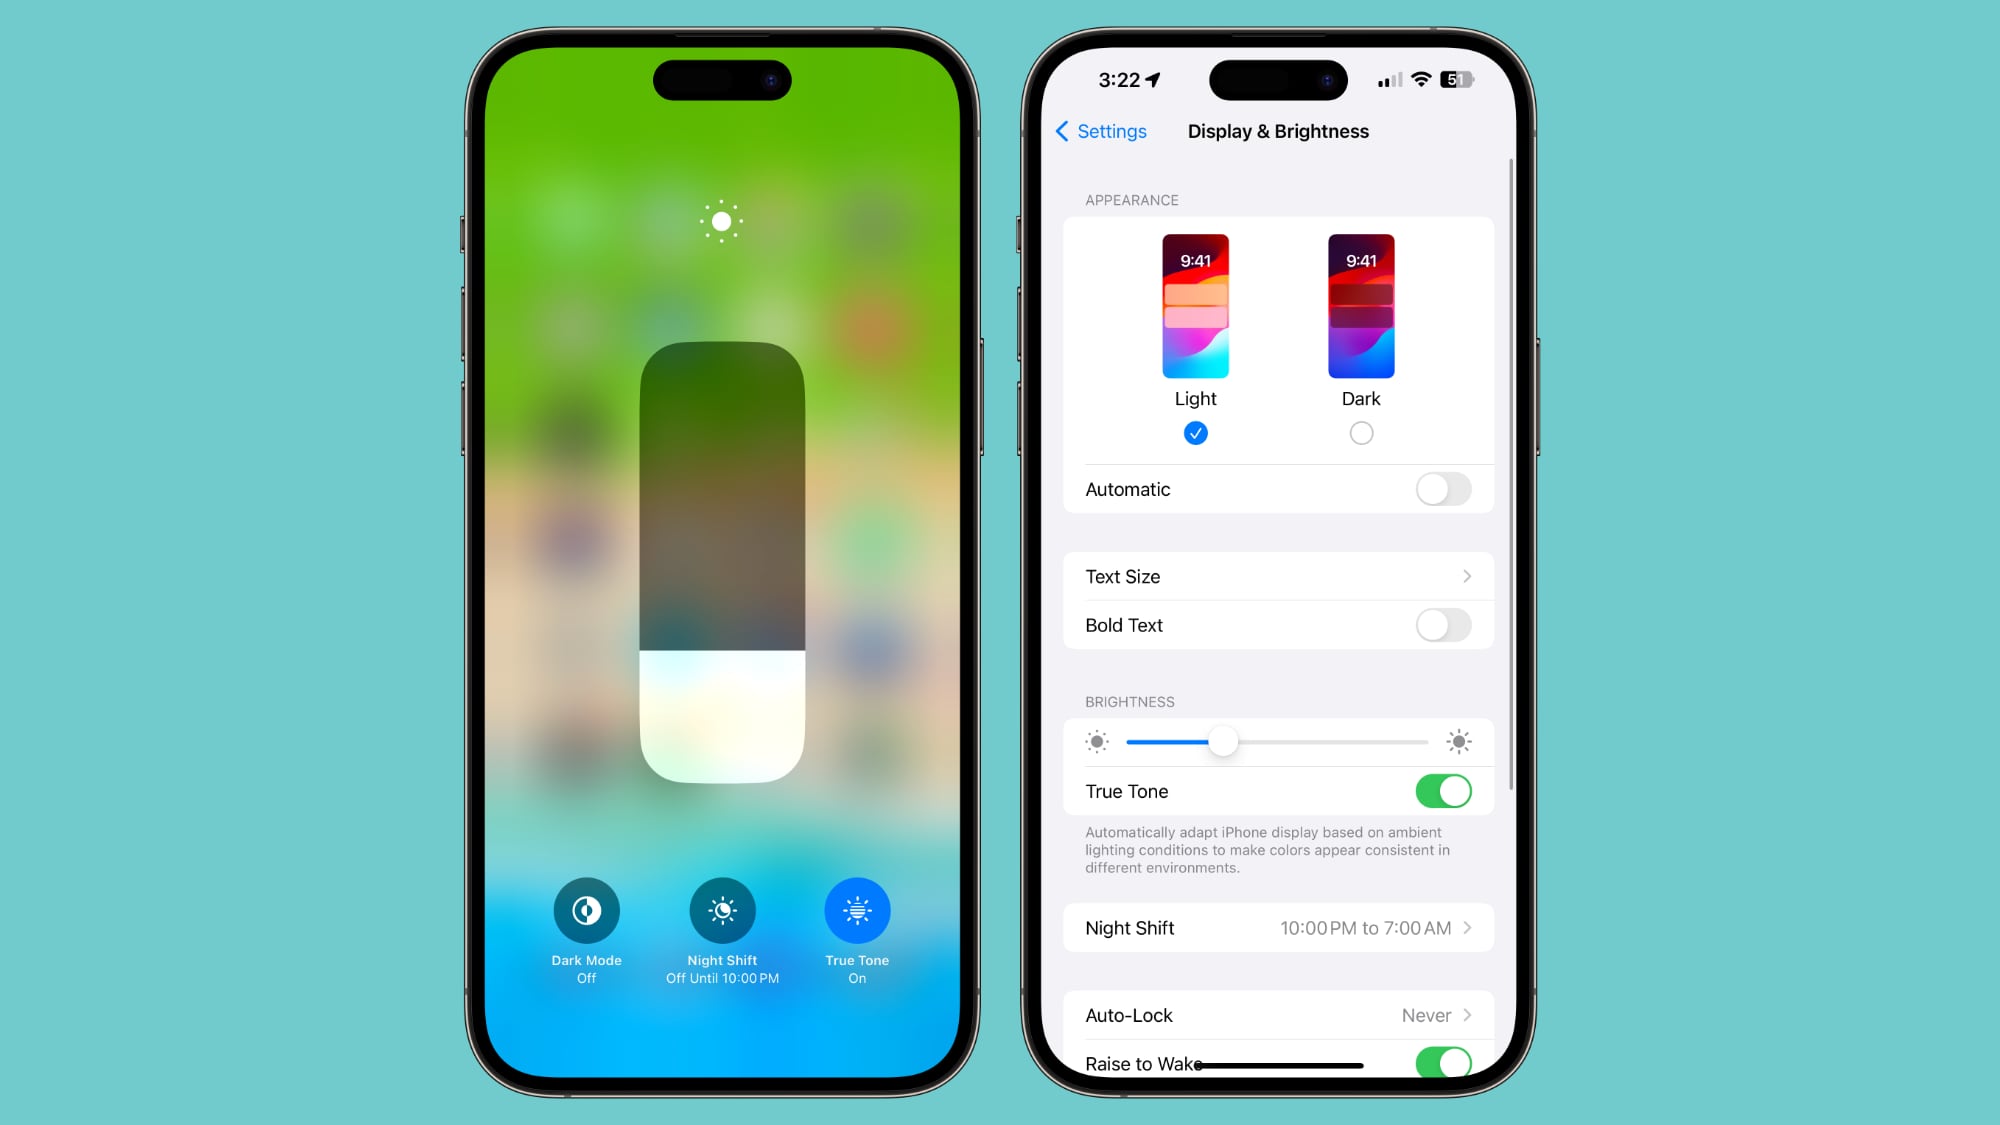Expand the Text Size setting
2000x1125 pixels.
pyautogui.click(x=1277, y=576)
